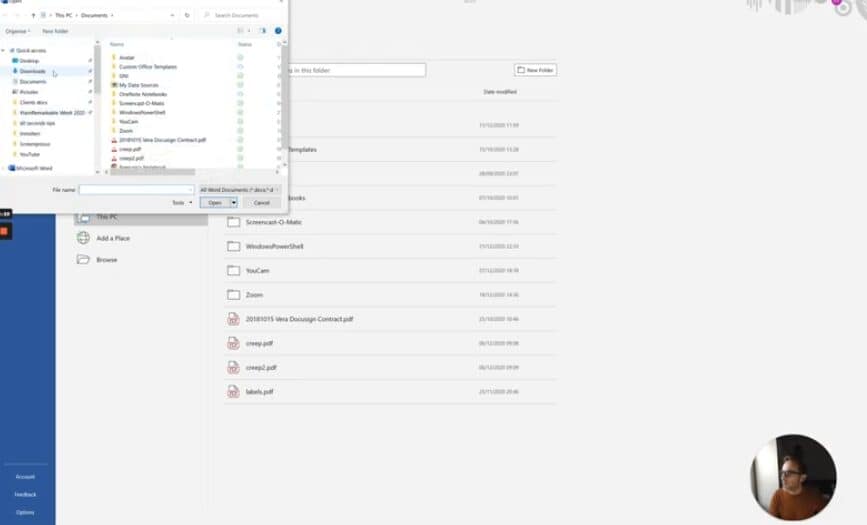This screenshot has height=525, width=867.
Task: Expand the Organize menu
Action: 18,31
